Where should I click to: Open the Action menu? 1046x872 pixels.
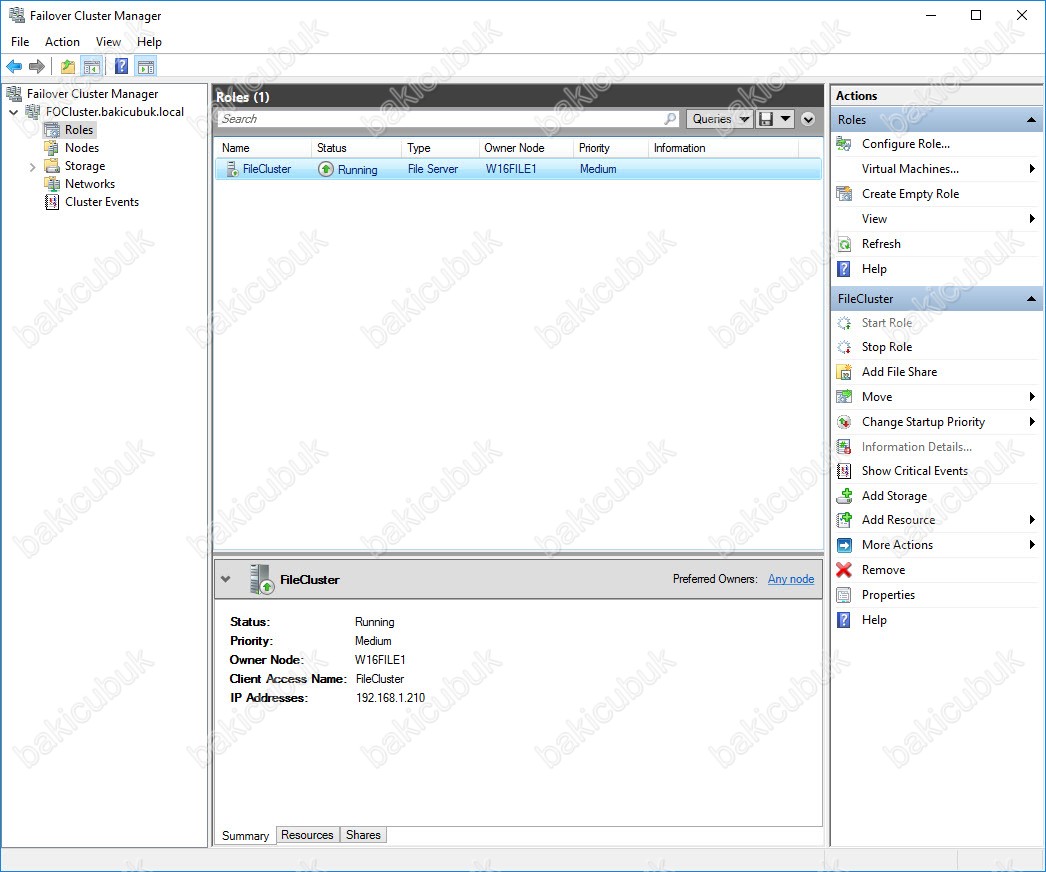pos(62,41)
